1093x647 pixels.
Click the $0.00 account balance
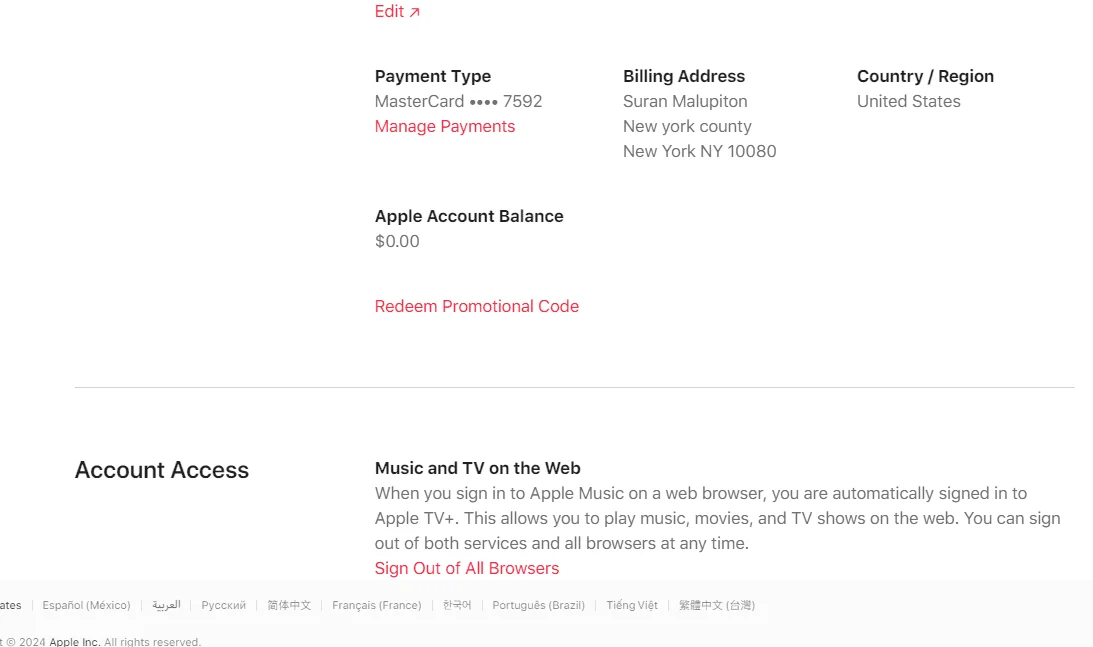[x=397, y=241]
